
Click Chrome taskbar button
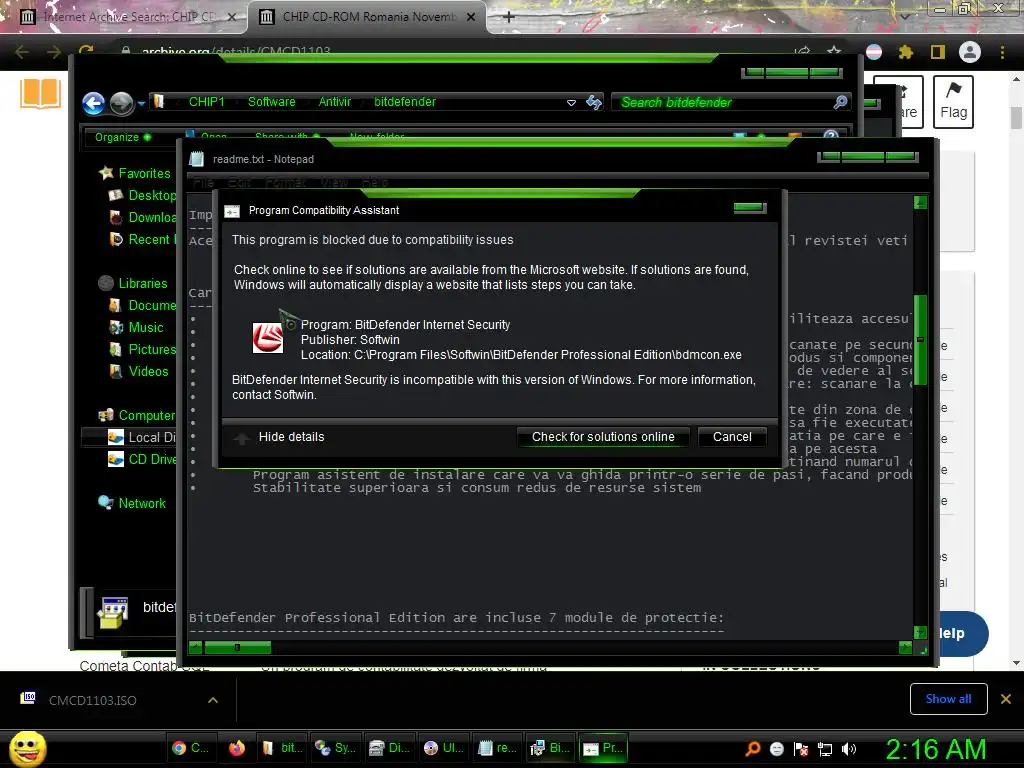click(x=190, y=748)
